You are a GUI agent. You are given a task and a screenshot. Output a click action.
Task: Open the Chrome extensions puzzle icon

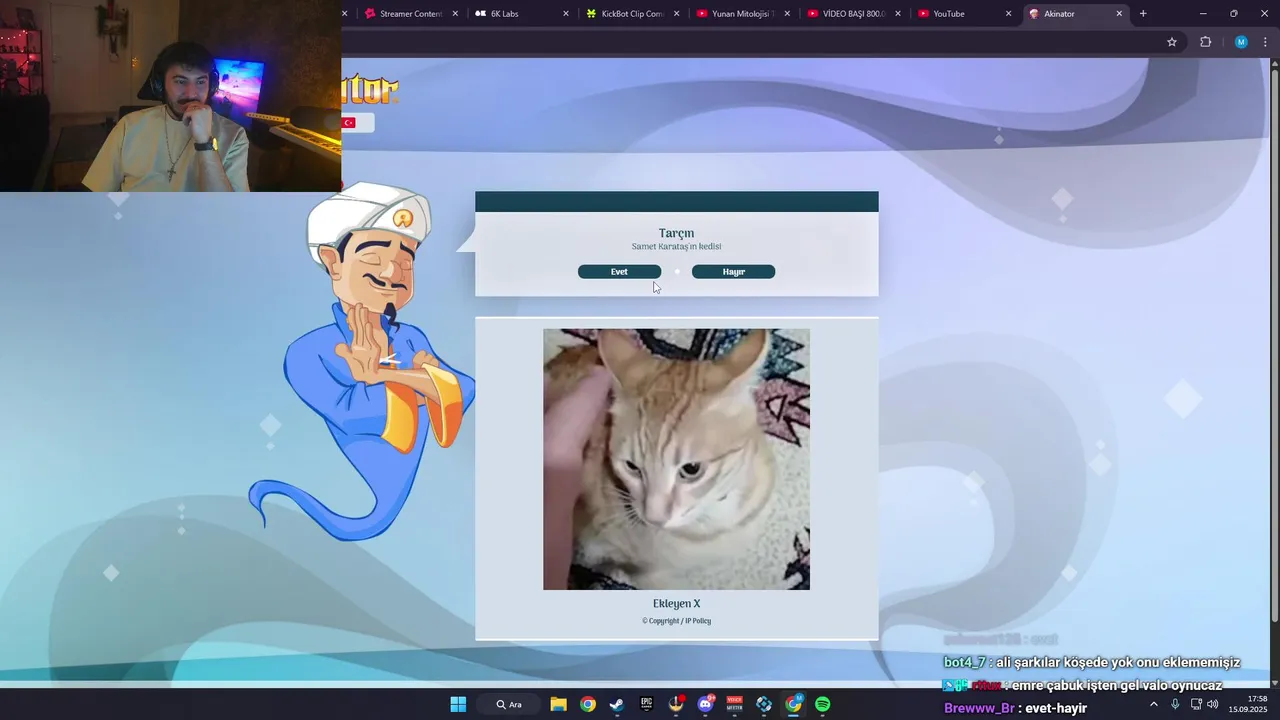click(x=1205, y=42)
